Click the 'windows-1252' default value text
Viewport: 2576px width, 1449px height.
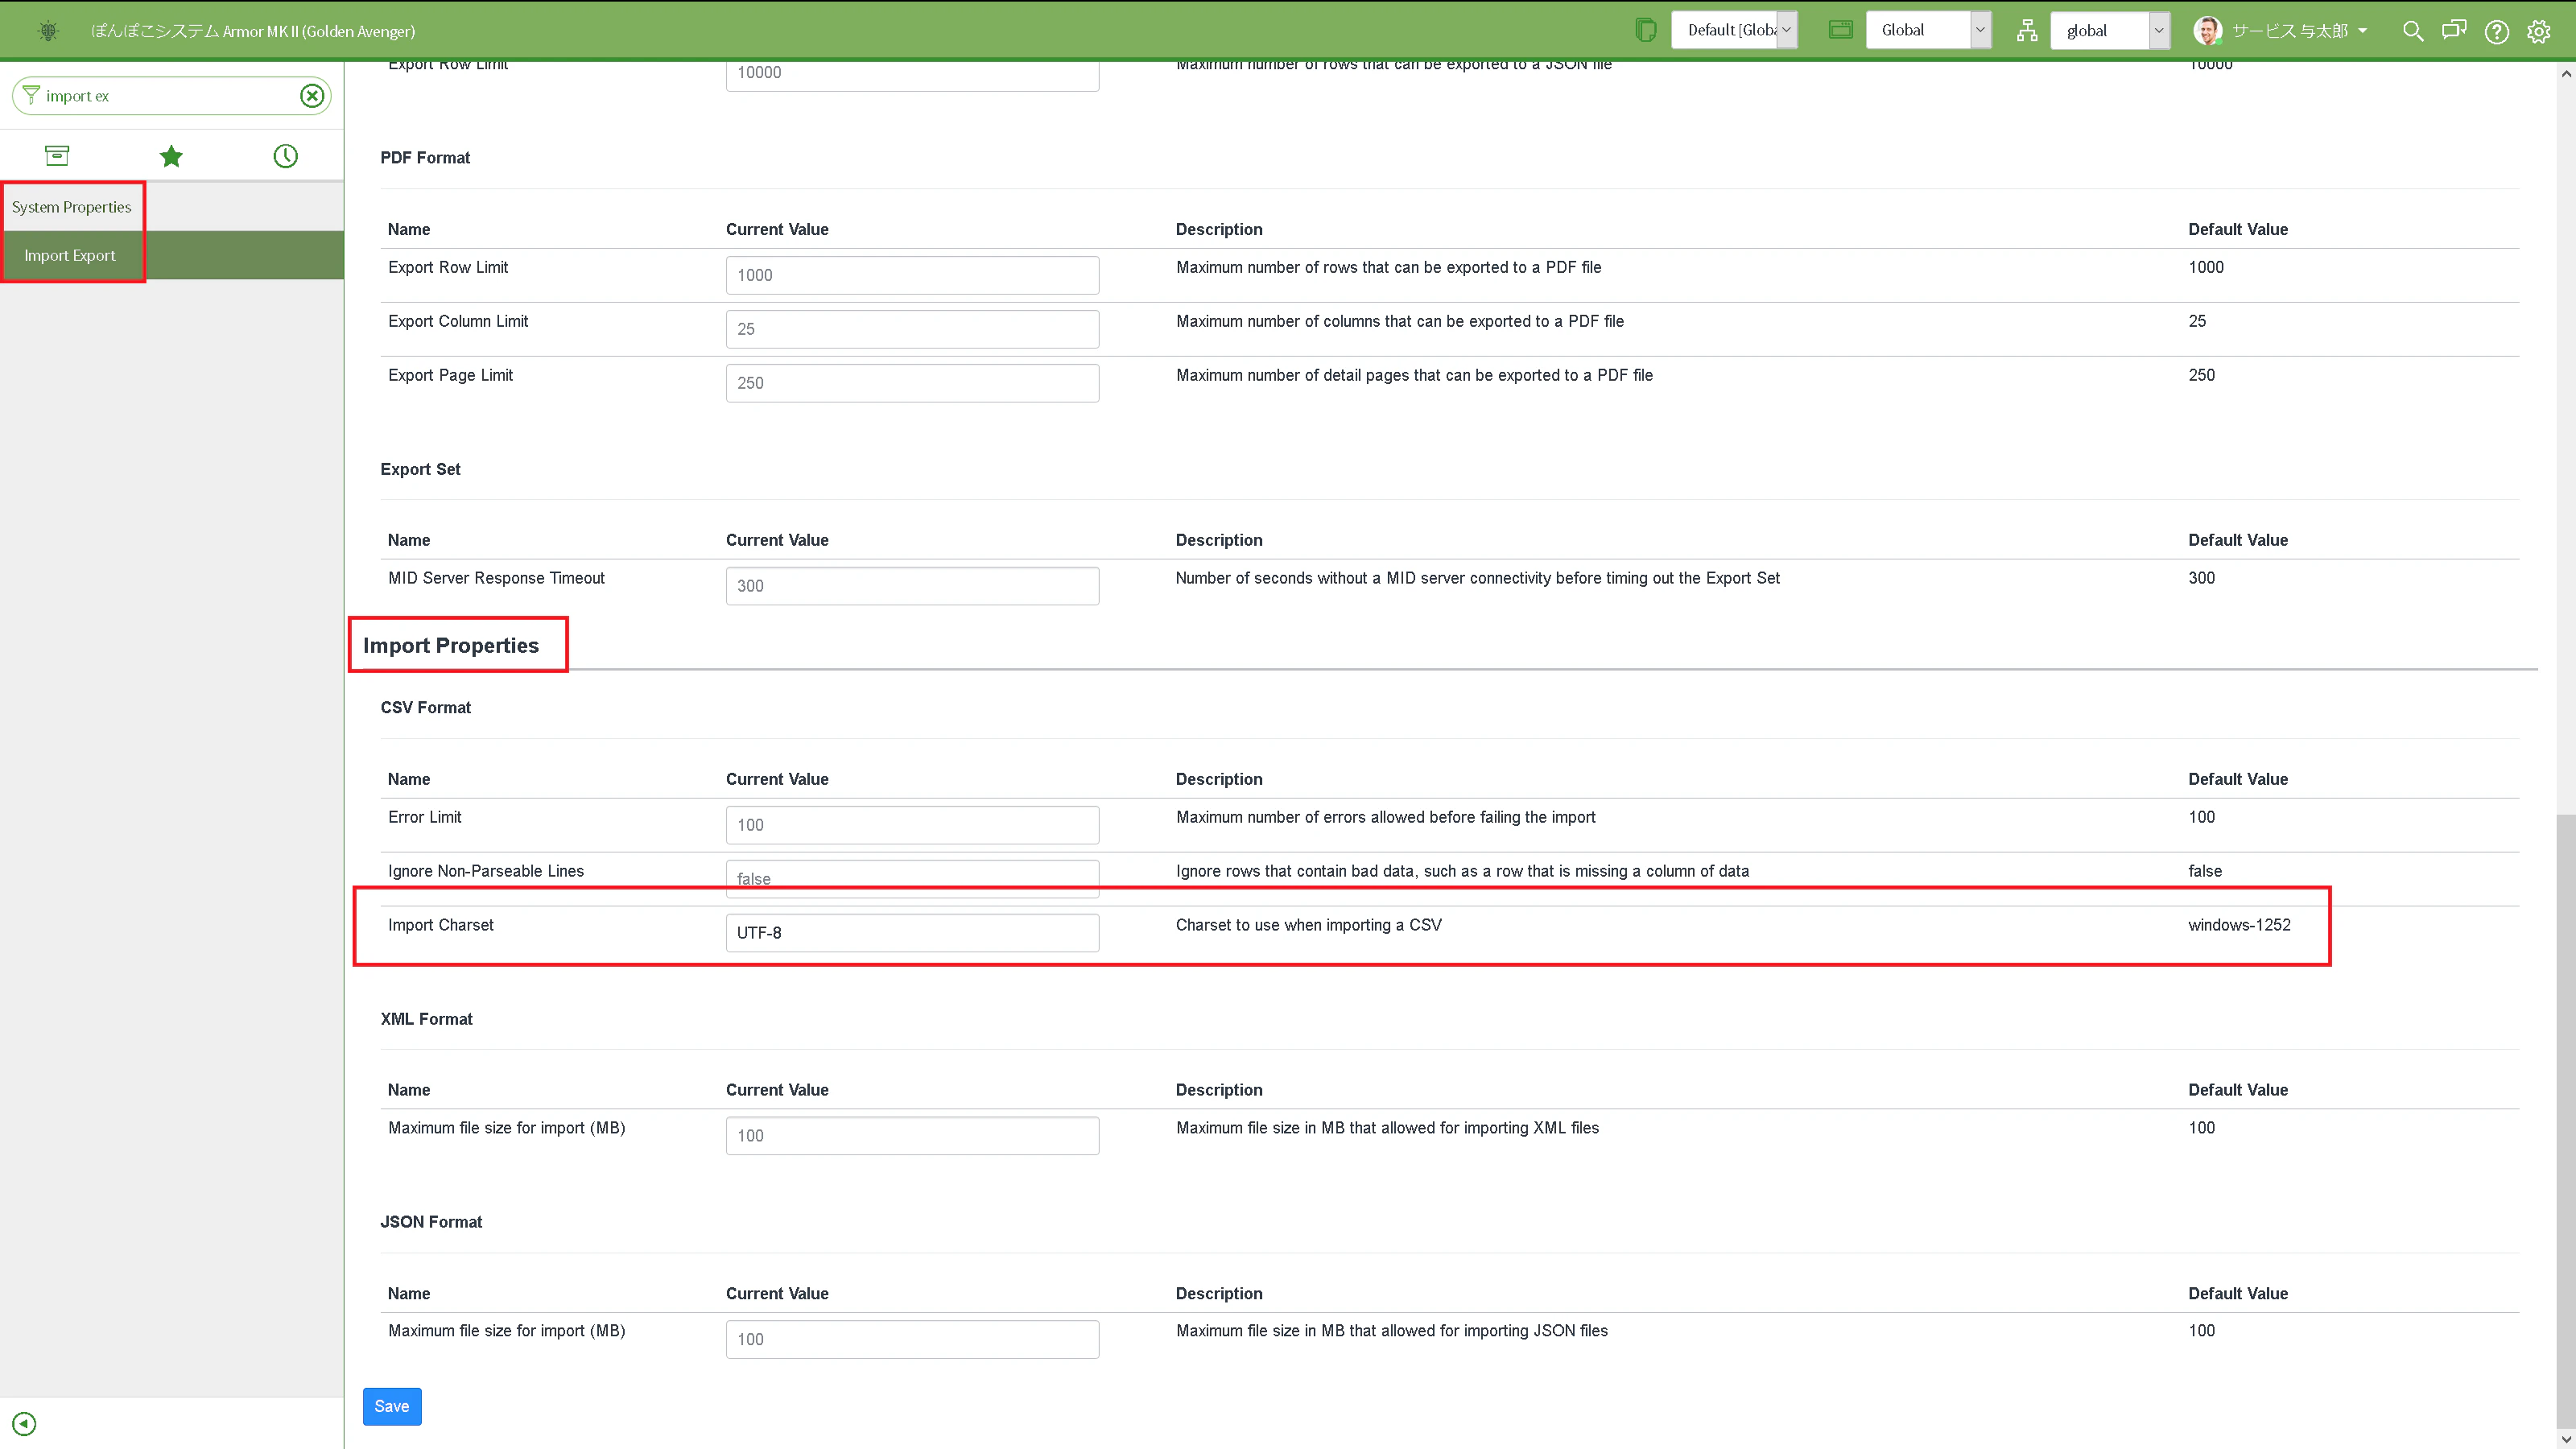(2239, 925)
